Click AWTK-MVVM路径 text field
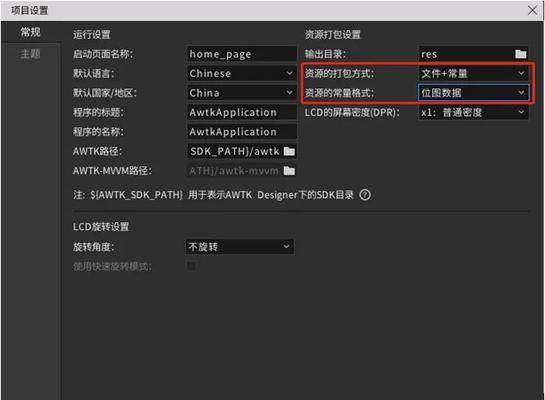Screen dimensions: 545x400 (x=235, y=171)
